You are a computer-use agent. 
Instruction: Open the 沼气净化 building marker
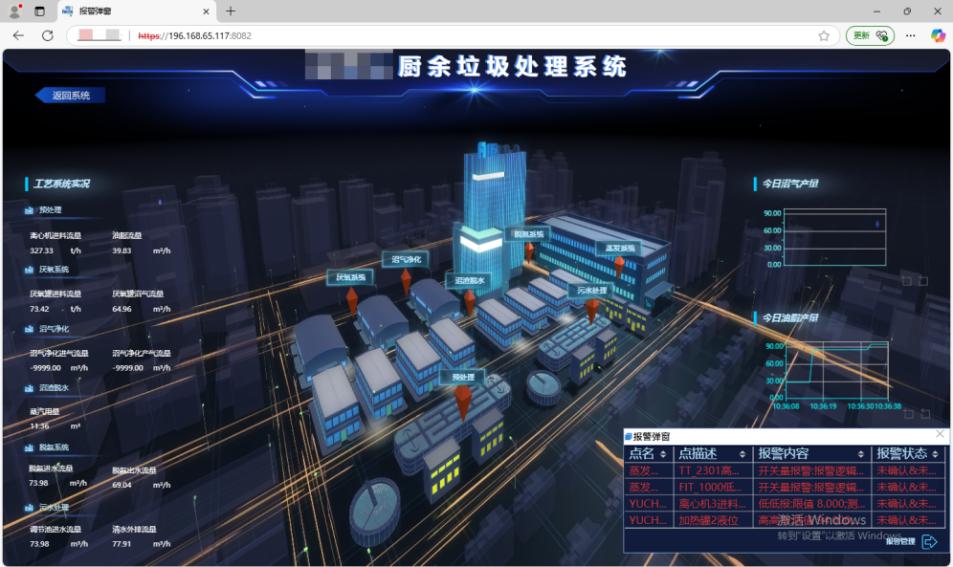(407, 259)
